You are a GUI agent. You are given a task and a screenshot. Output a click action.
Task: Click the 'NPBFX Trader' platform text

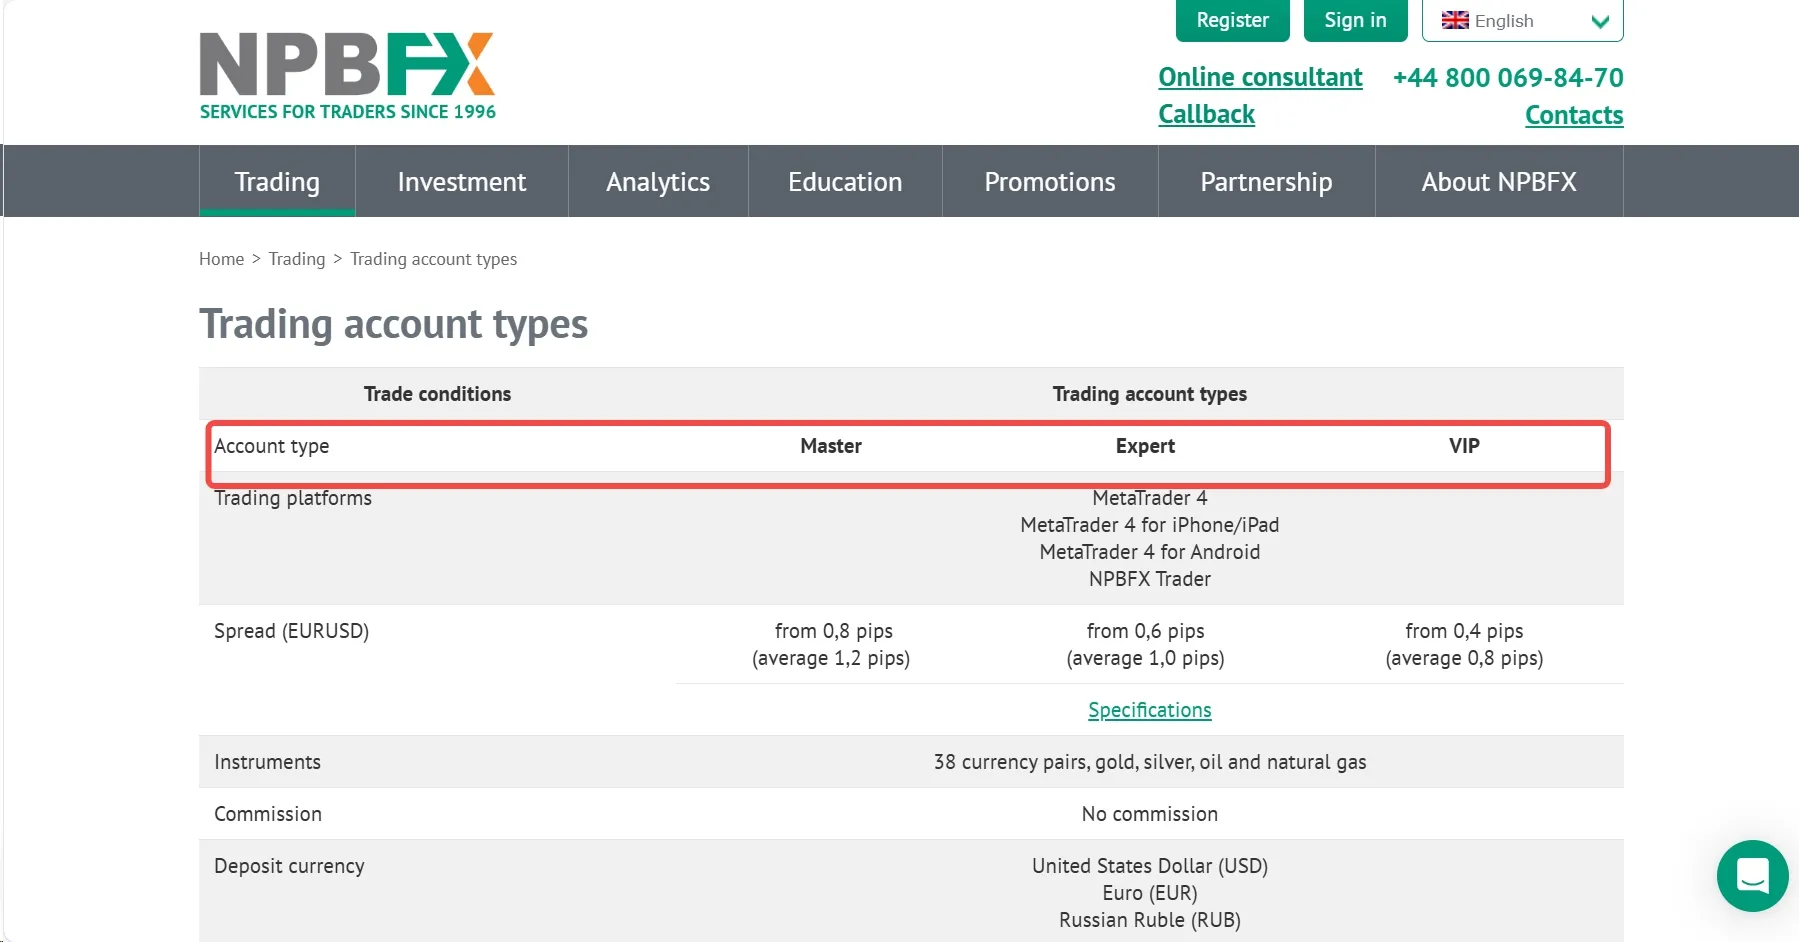coord(1149,579)
